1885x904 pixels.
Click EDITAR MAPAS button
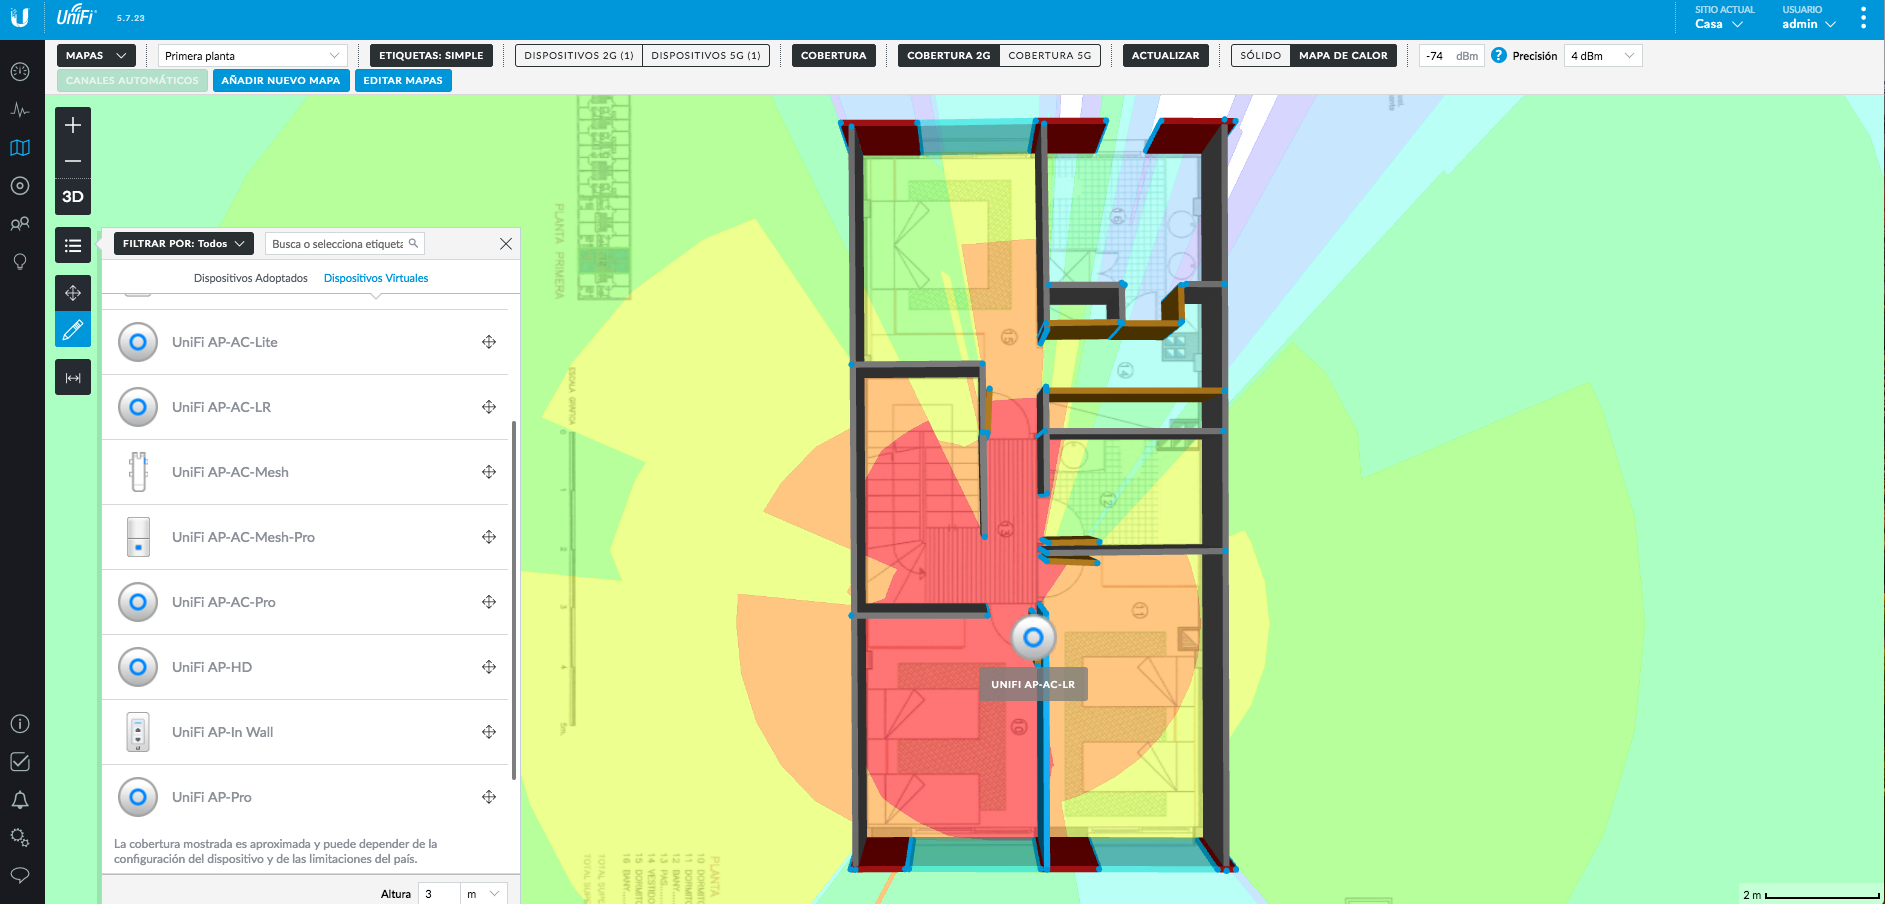point(403,81)
